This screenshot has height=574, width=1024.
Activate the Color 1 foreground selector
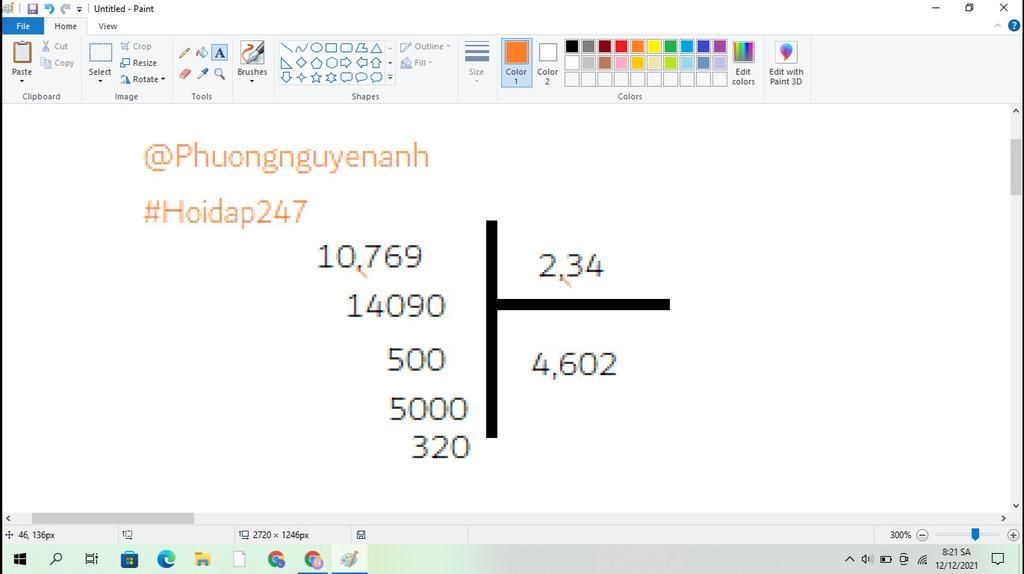click(x=516, y=63)
